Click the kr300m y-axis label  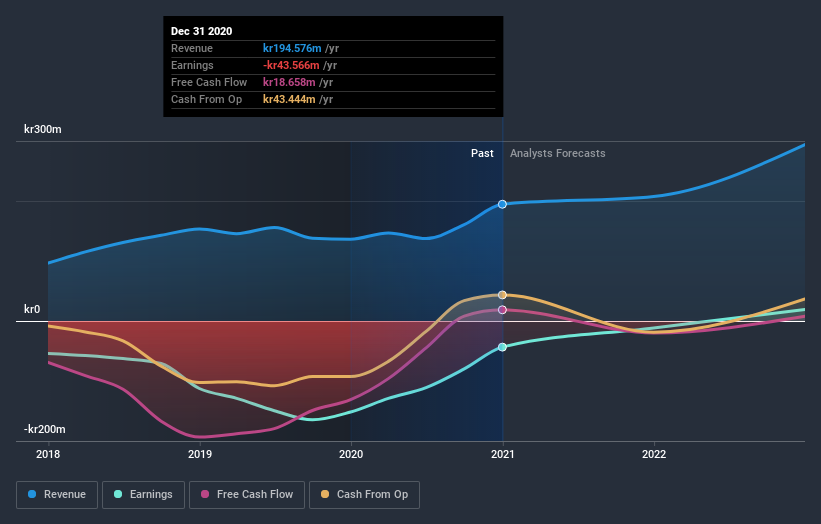tap(43, 129)
